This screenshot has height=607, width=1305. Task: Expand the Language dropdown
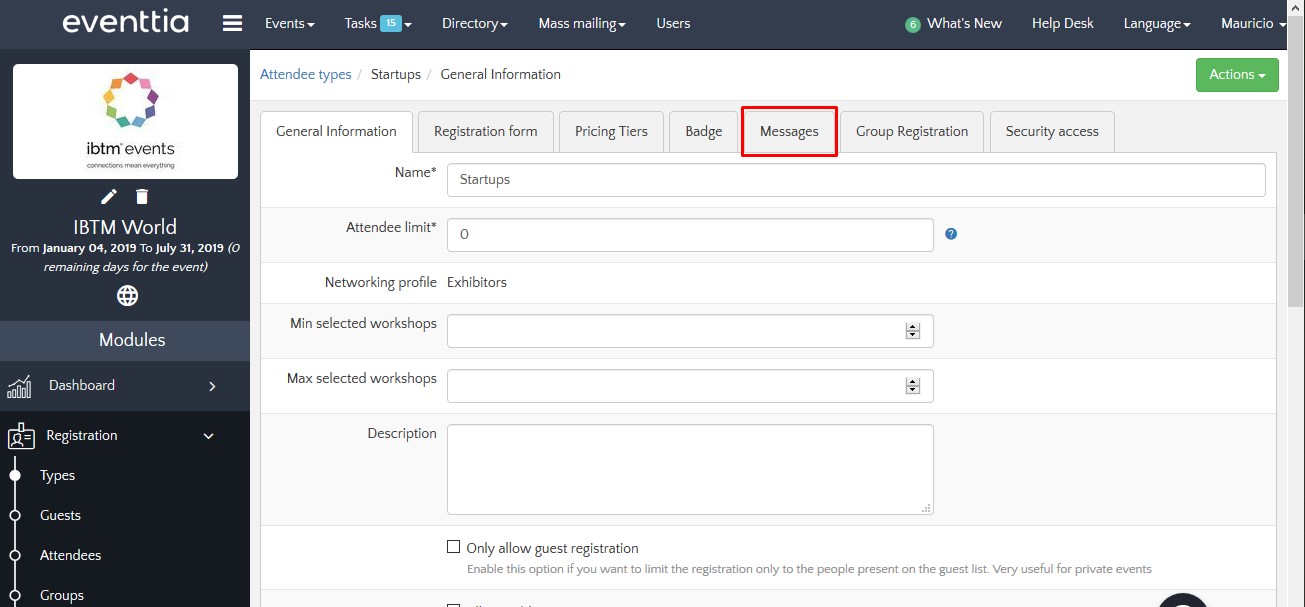(x=1156, y=23)
